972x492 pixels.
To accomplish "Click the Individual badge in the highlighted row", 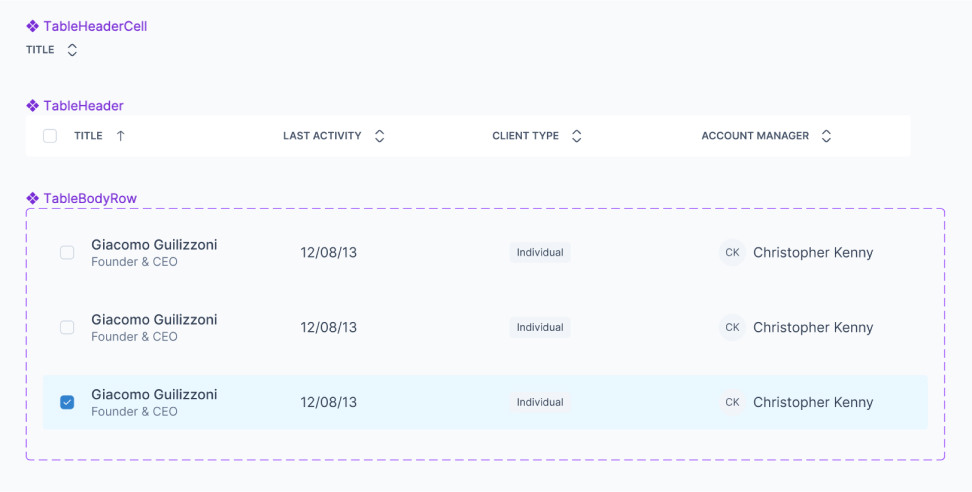I will (x=540, y=402).
